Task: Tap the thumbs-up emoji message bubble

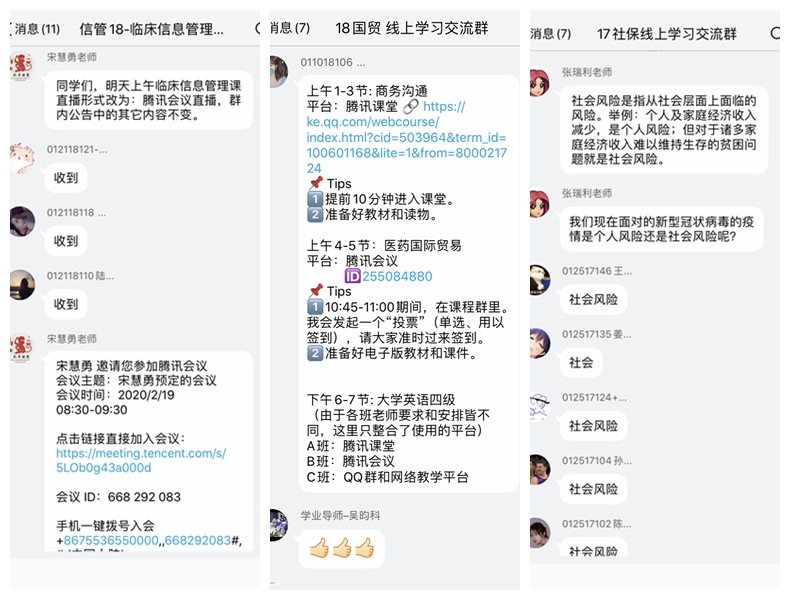Action: pyautogui.click(x=342, y=548)
